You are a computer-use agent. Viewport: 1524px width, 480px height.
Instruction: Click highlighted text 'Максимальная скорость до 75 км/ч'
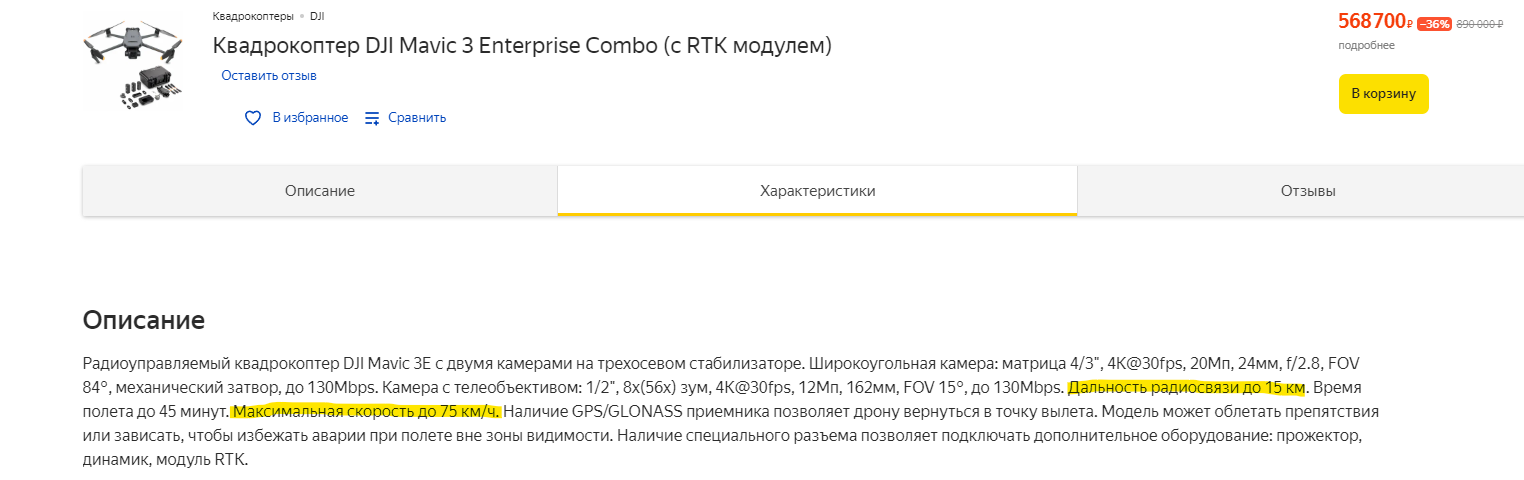[366, 411]
